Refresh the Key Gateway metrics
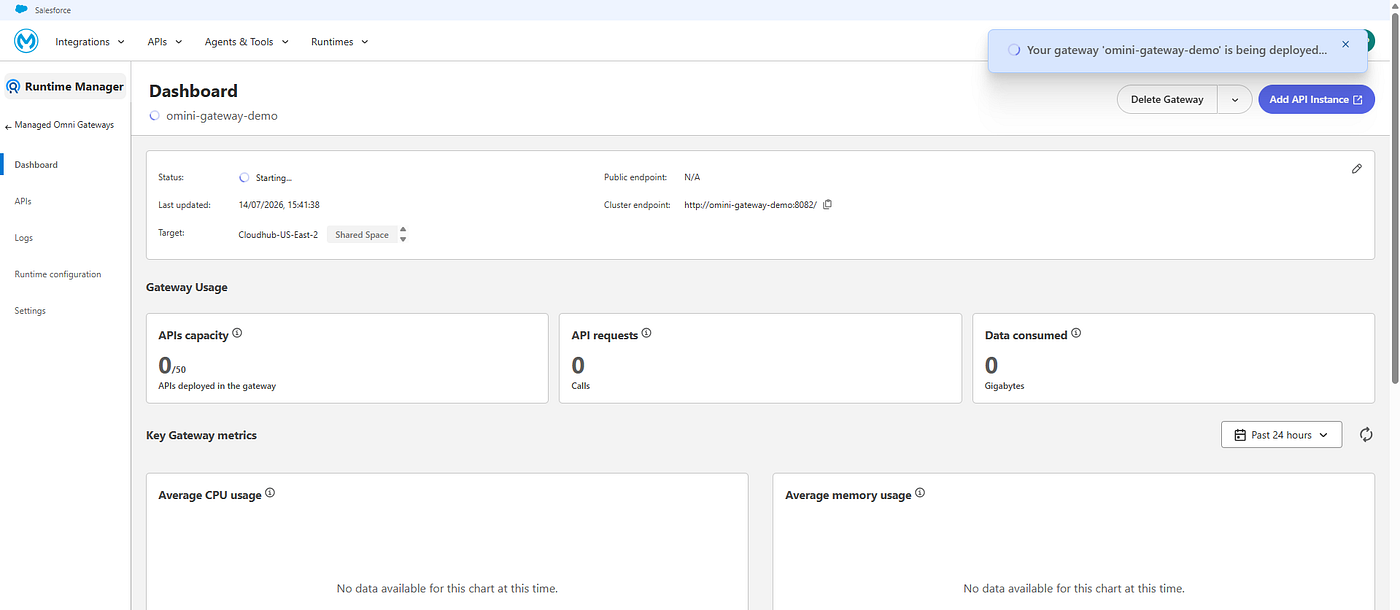The image size is (1400, 610). click(1366, 435)
